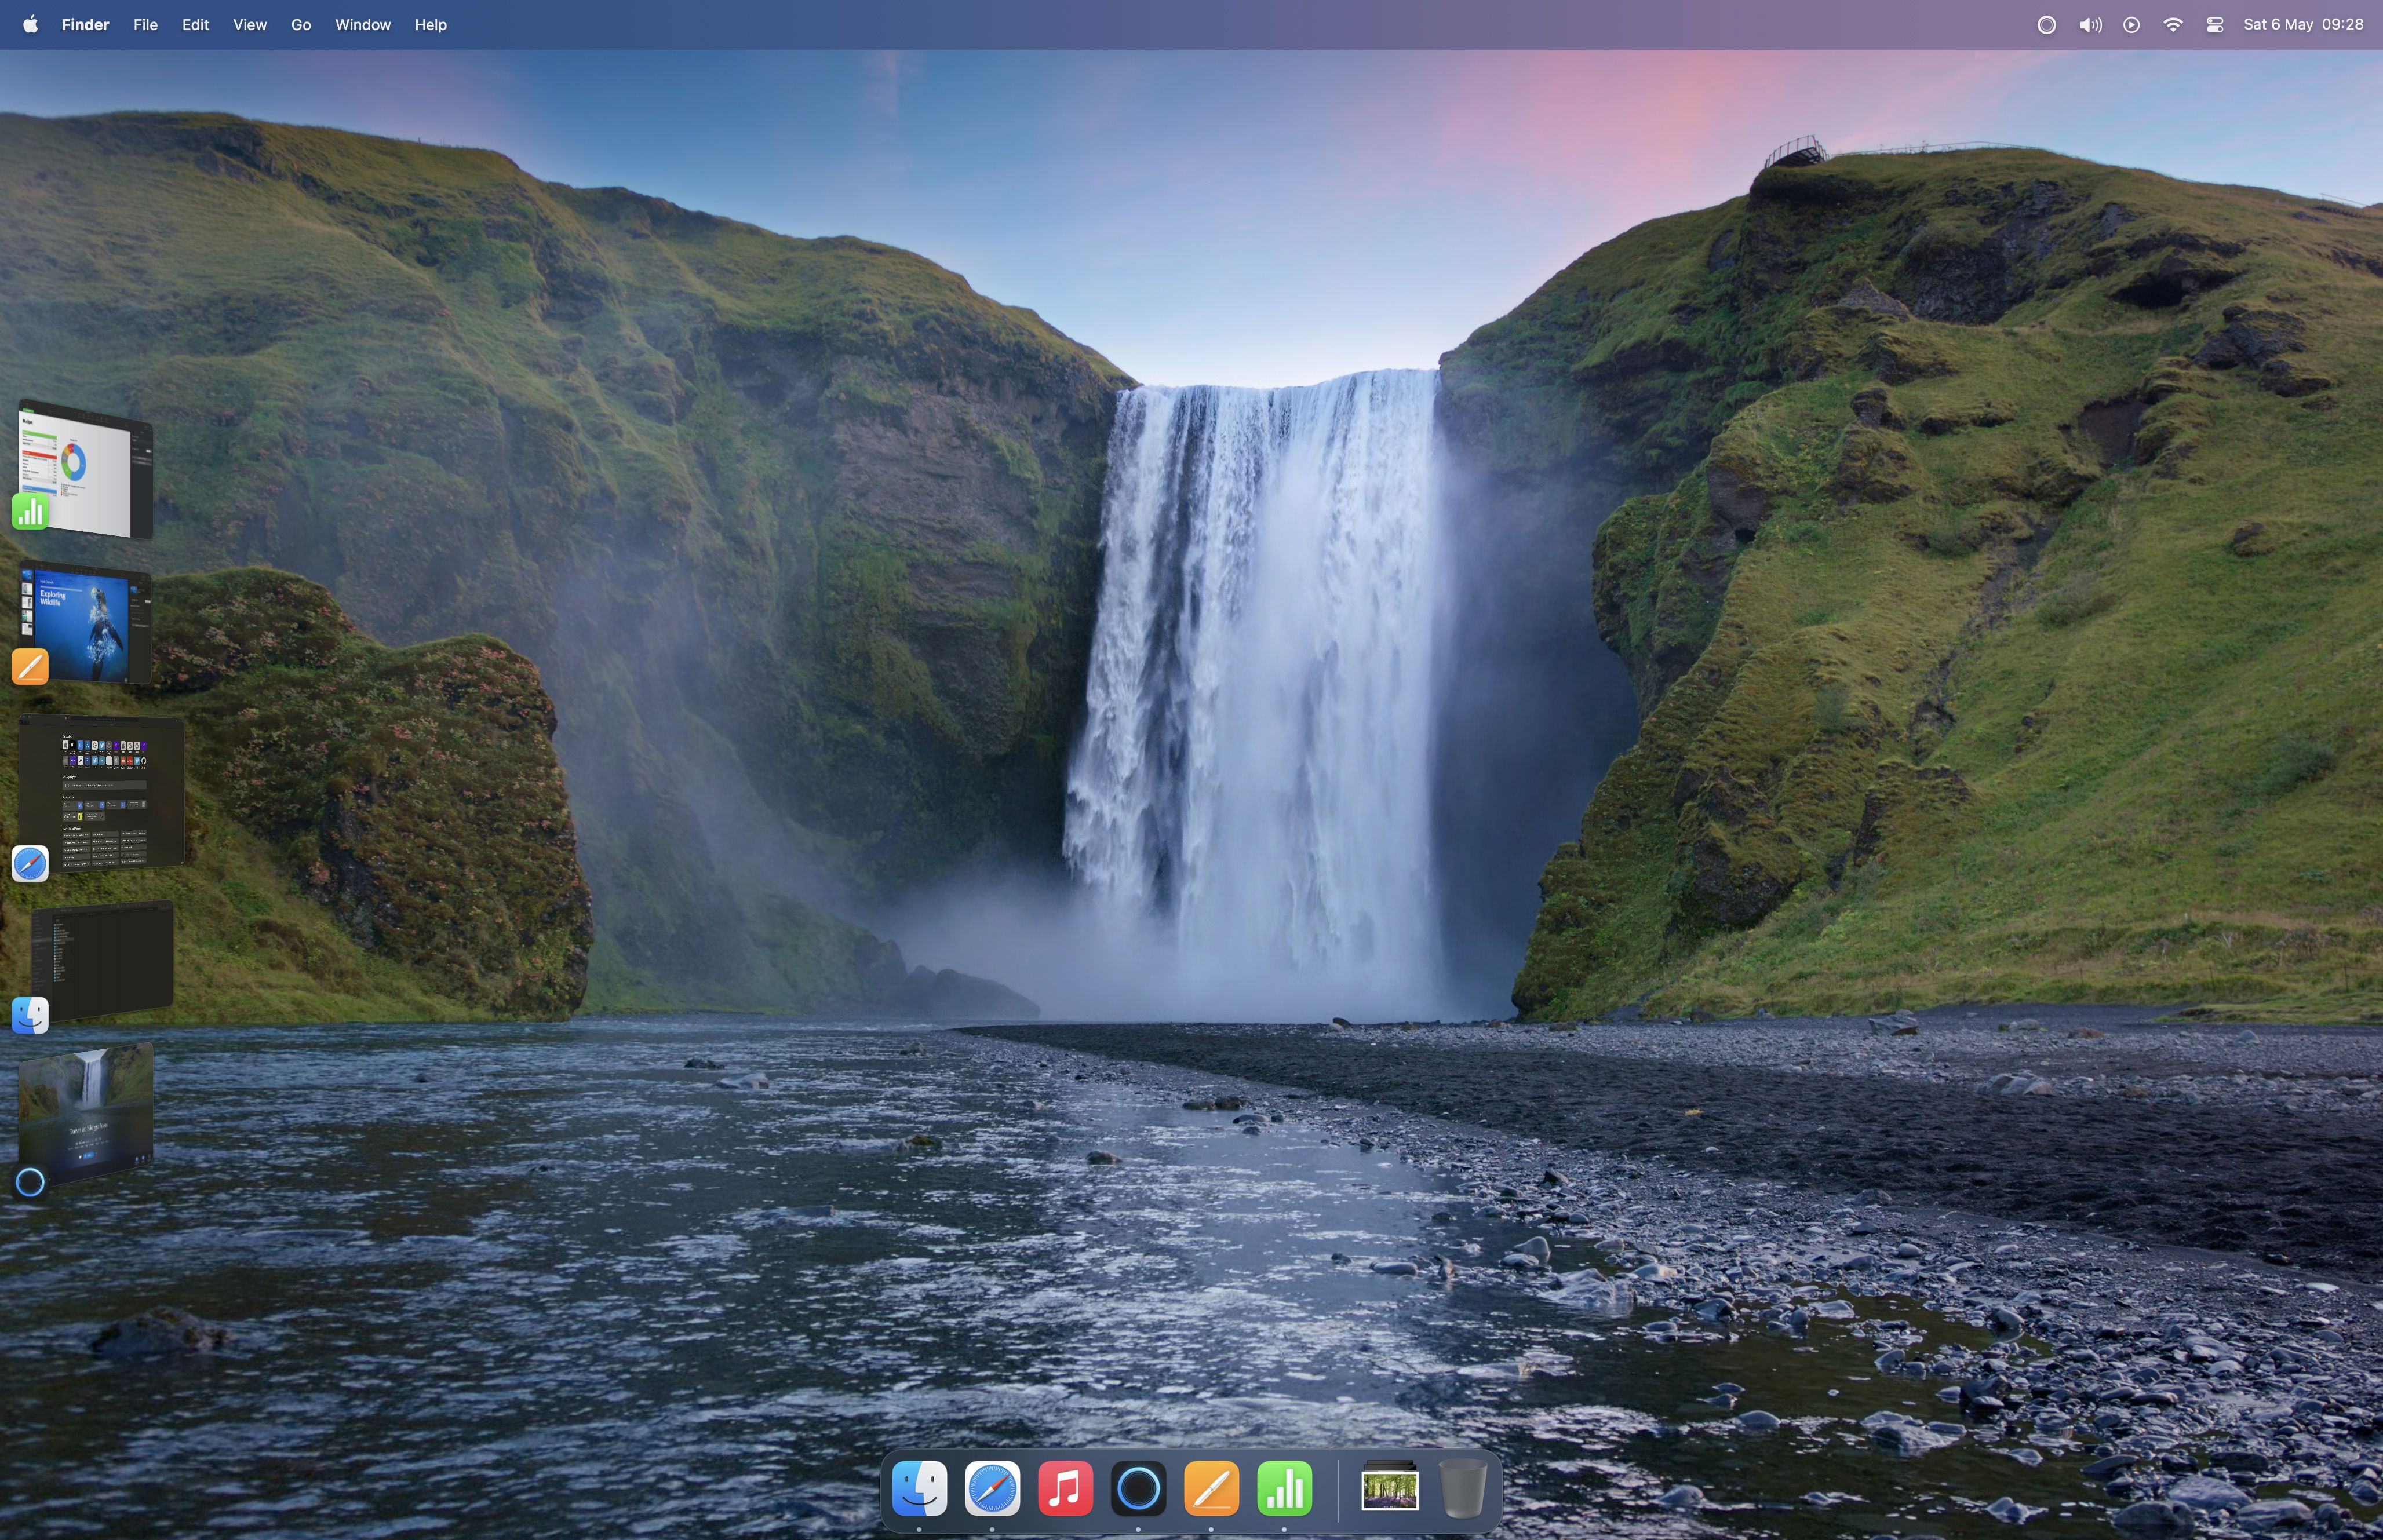The height and width of the screenshot is (1540, 2383).
Task: Open the File menu
Action: (145, 25)
